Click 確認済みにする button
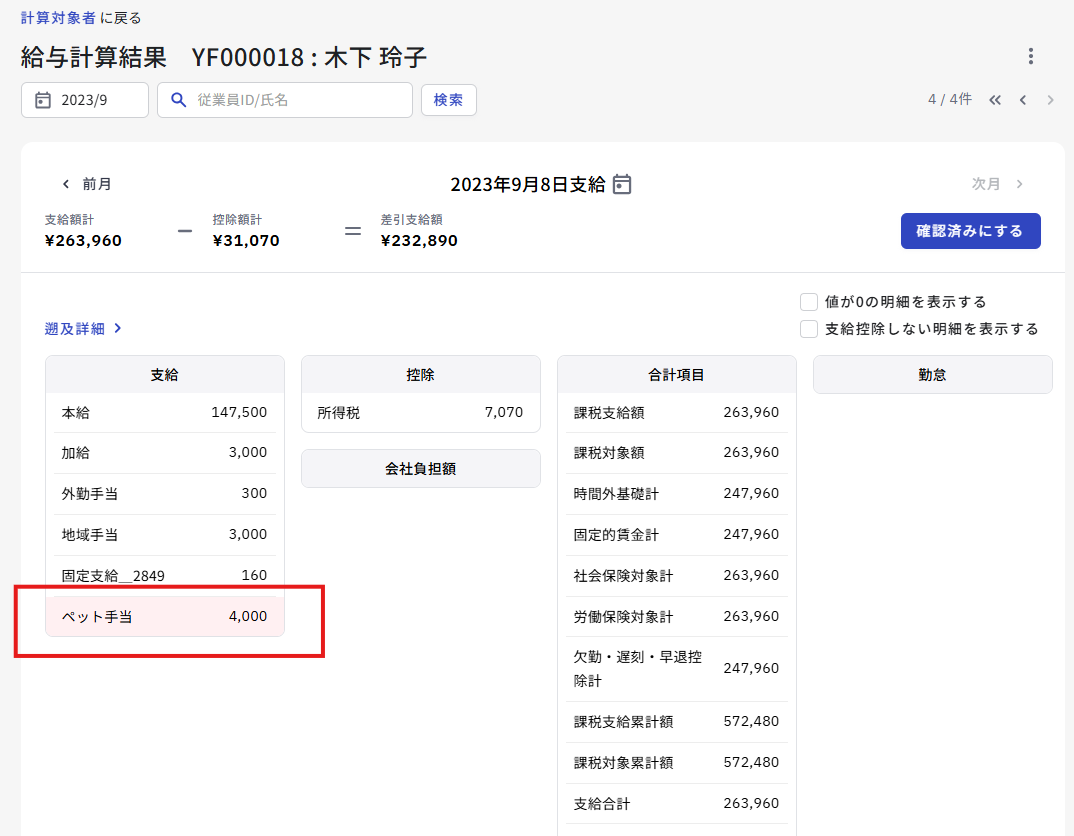Image resolution: width=1074 pixels, height=836 pixels. coord(970,231)
